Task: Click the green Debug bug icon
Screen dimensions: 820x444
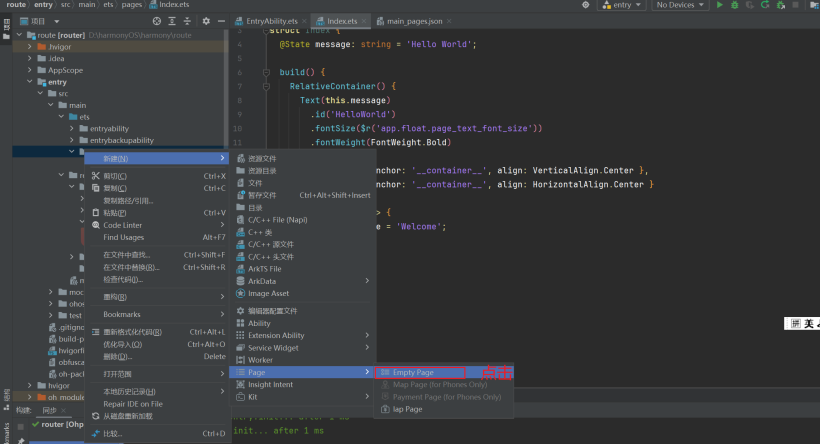Action: click(x=734, y=5)
